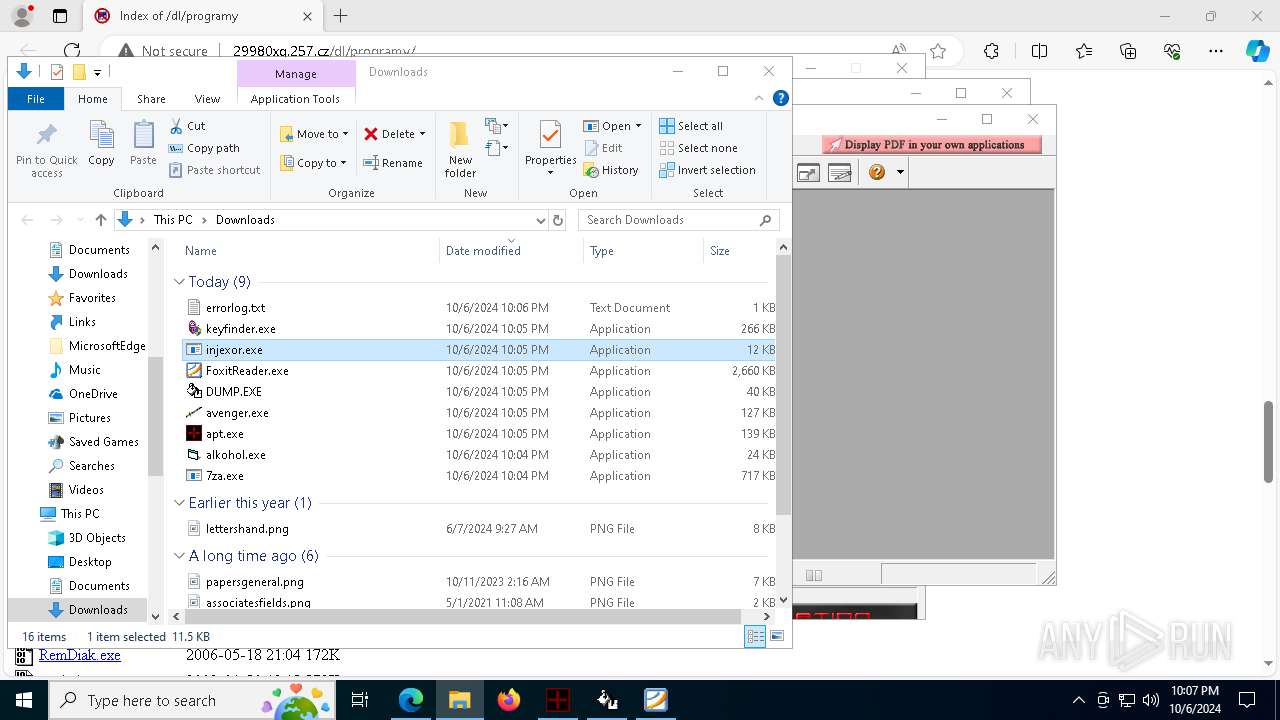Click the Copy ribbon button
The image size is (1280, 720).
click(x=101, y=143)
